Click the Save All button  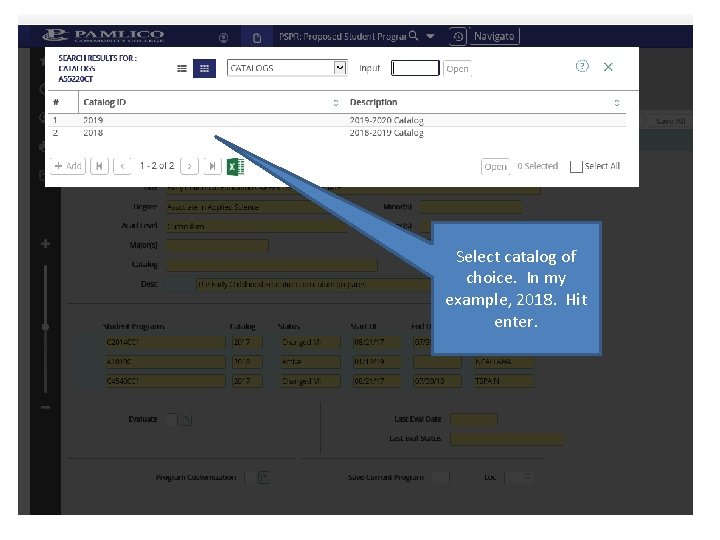[670, 121]
